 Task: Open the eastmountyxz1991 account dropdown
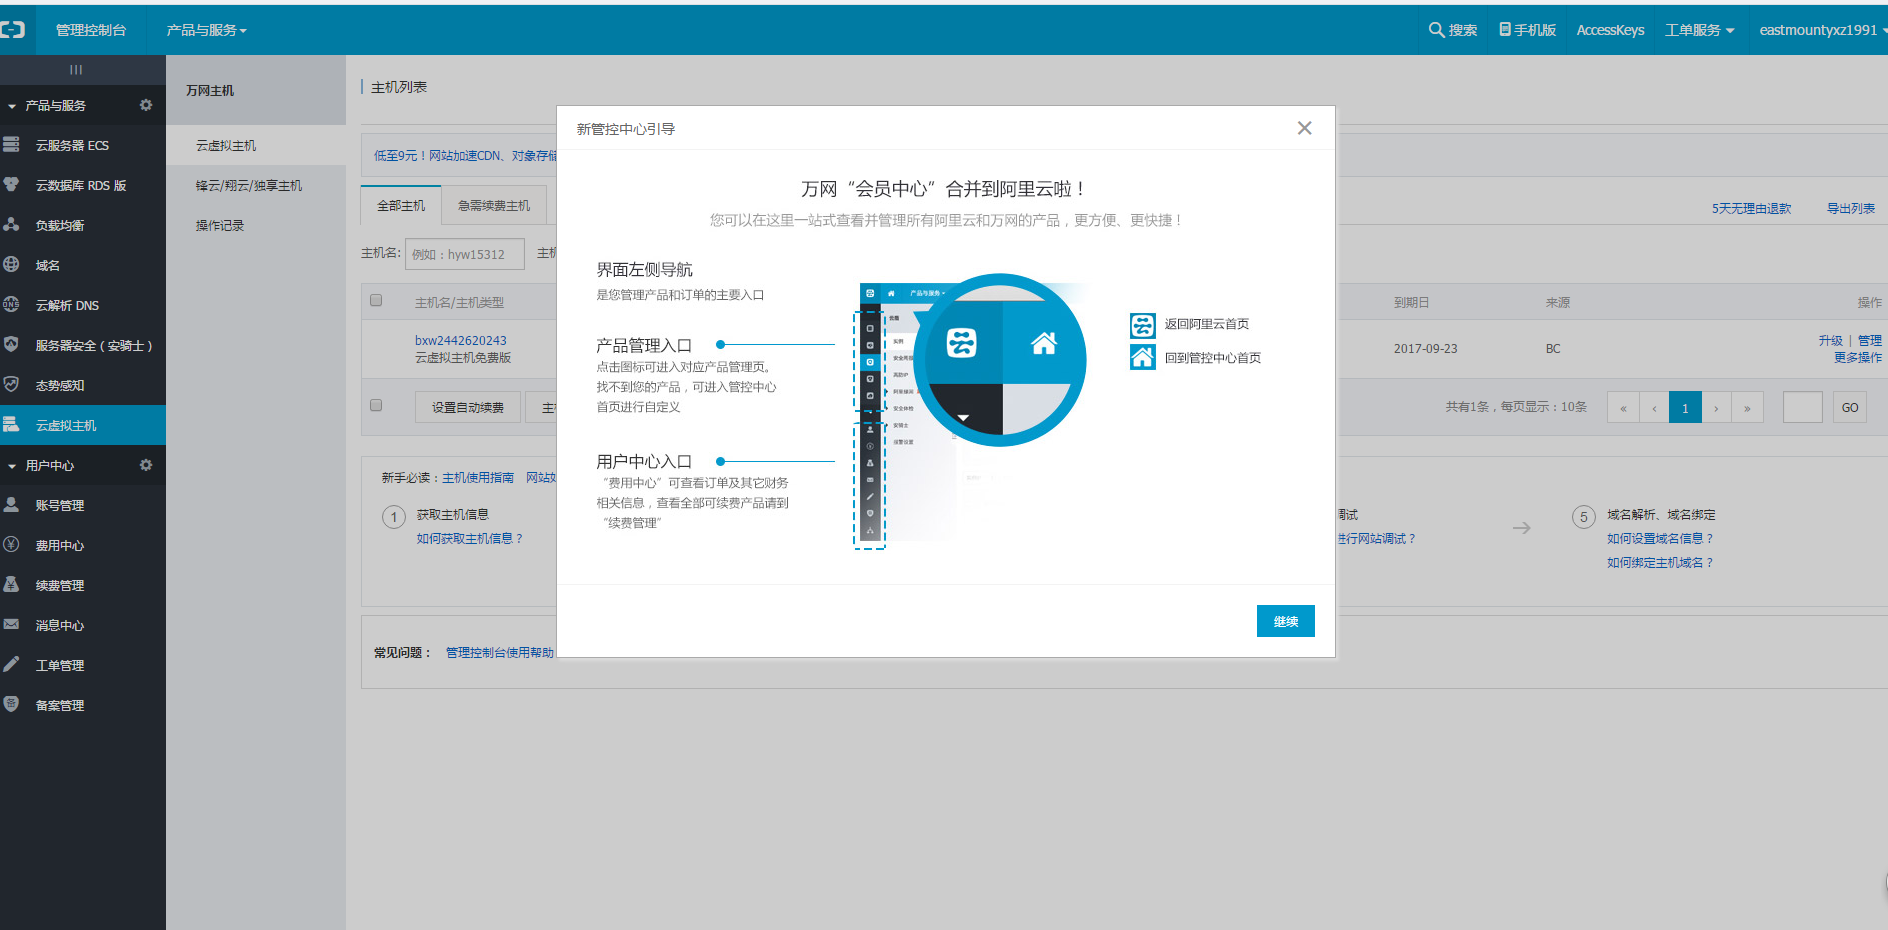pyautogui.click(x=1823, y=30)
